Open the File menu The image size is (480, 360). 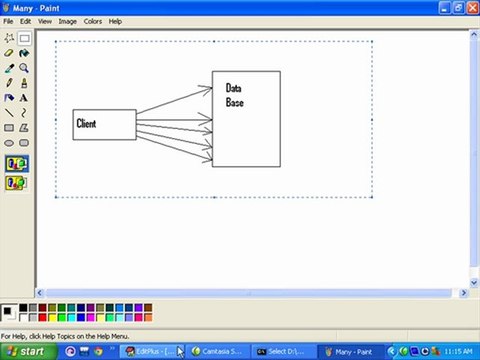(8, 22)
